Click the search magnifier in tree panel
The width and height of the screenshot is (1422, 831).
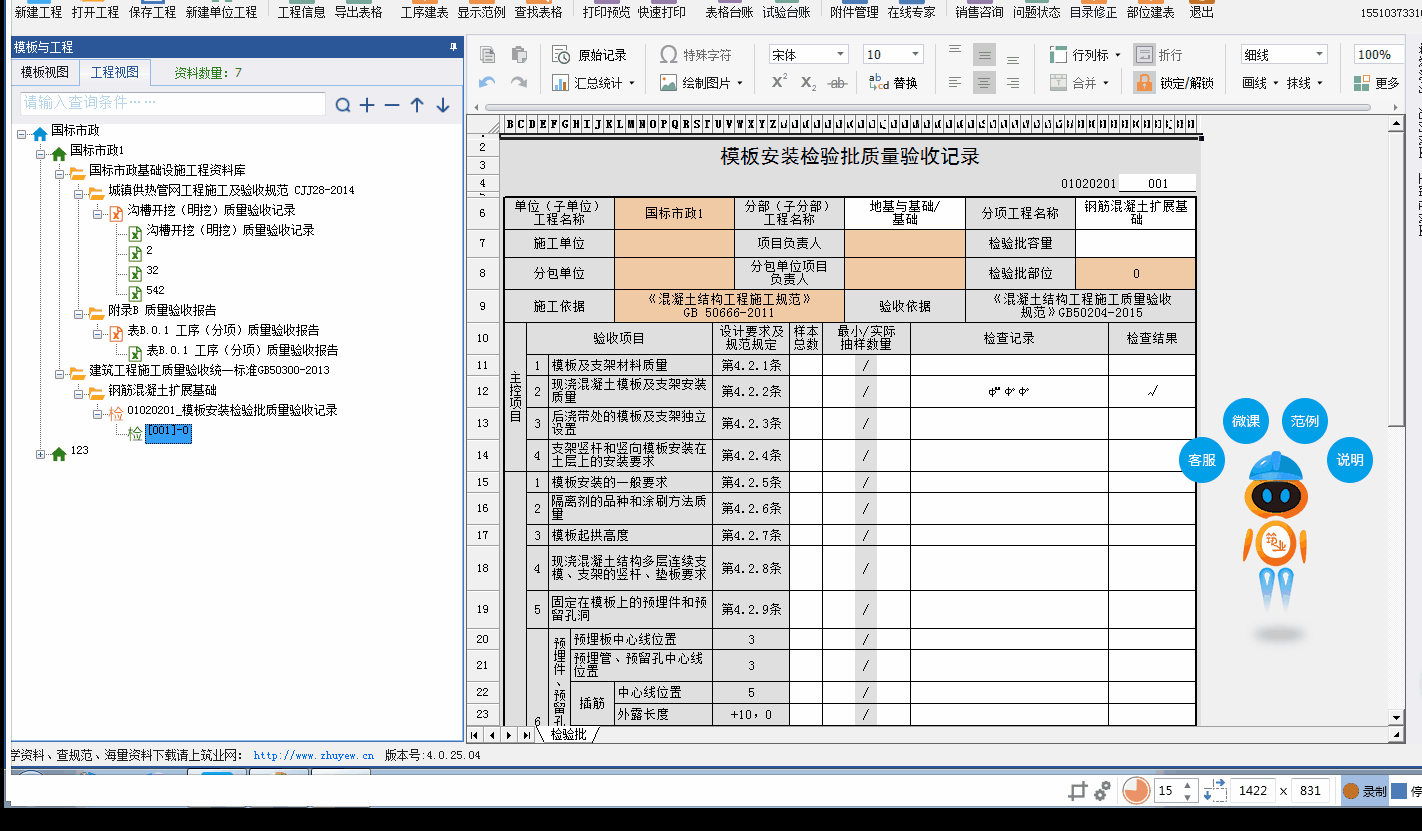tap(343, 105)
